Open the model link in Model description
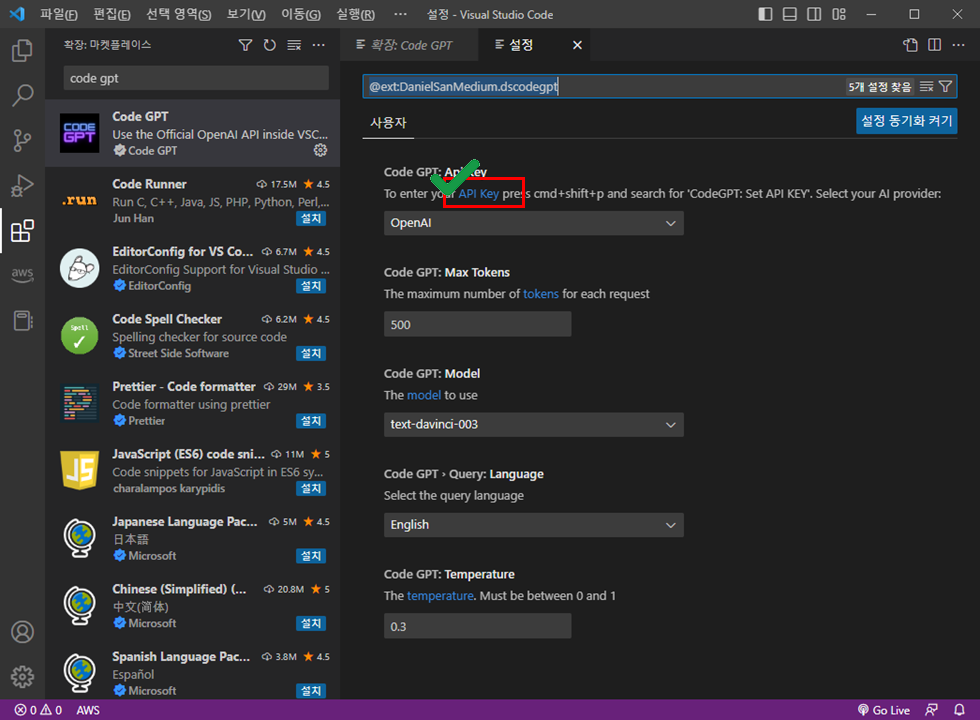 click(x=424, y=395)
